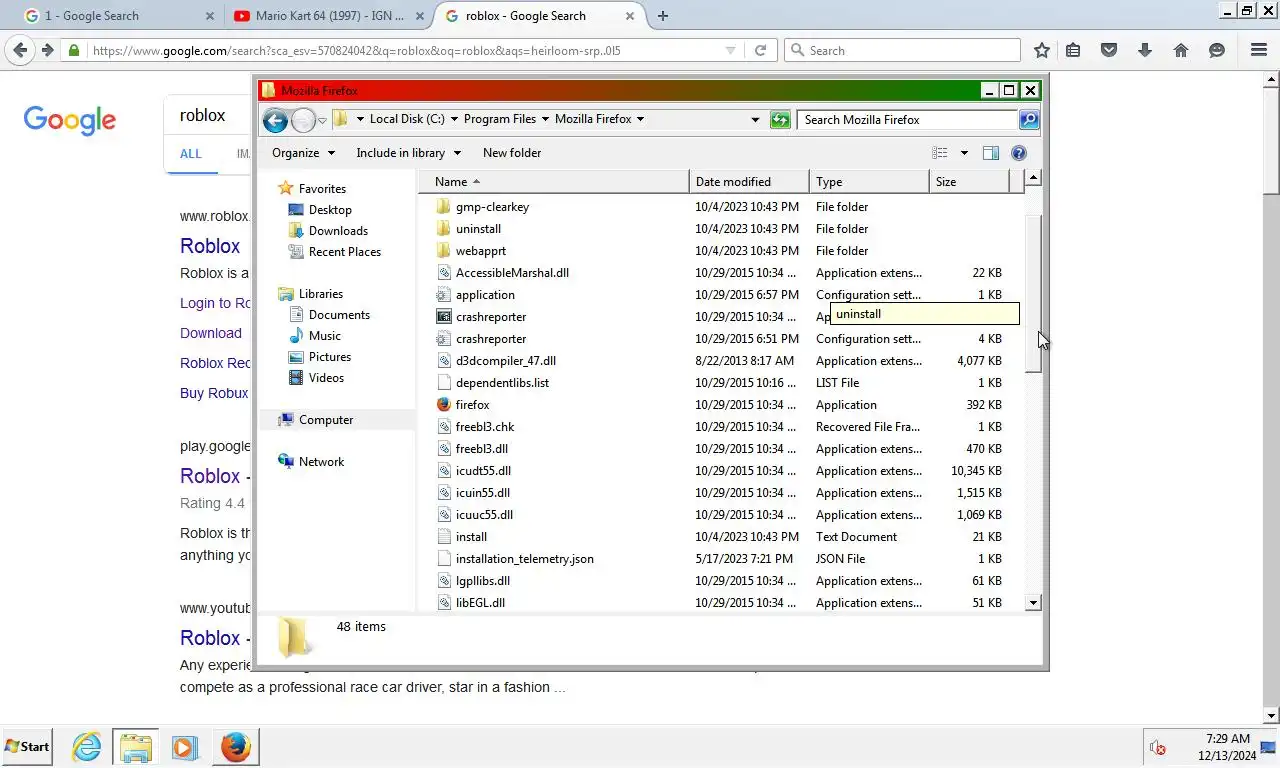Select the firefox application icon in file list
Image resolution: width=1280 pixels, height=768 pixels.
coord(444,405)
